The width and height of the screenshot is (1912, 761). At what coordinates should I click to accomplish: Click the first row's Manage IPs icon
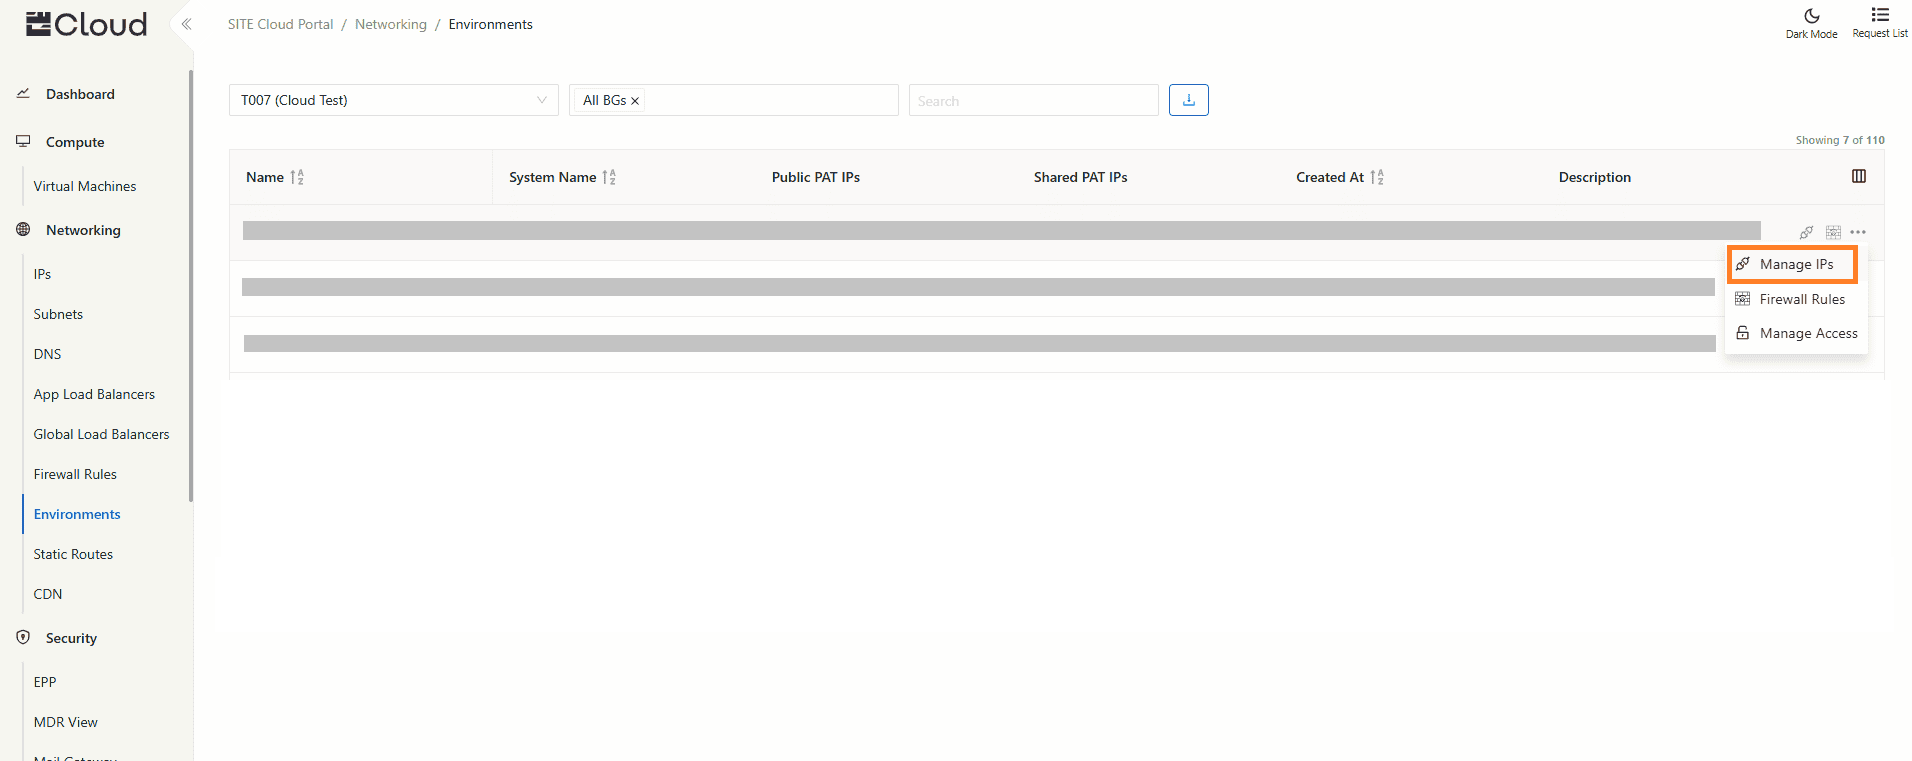coord(1806,232)
